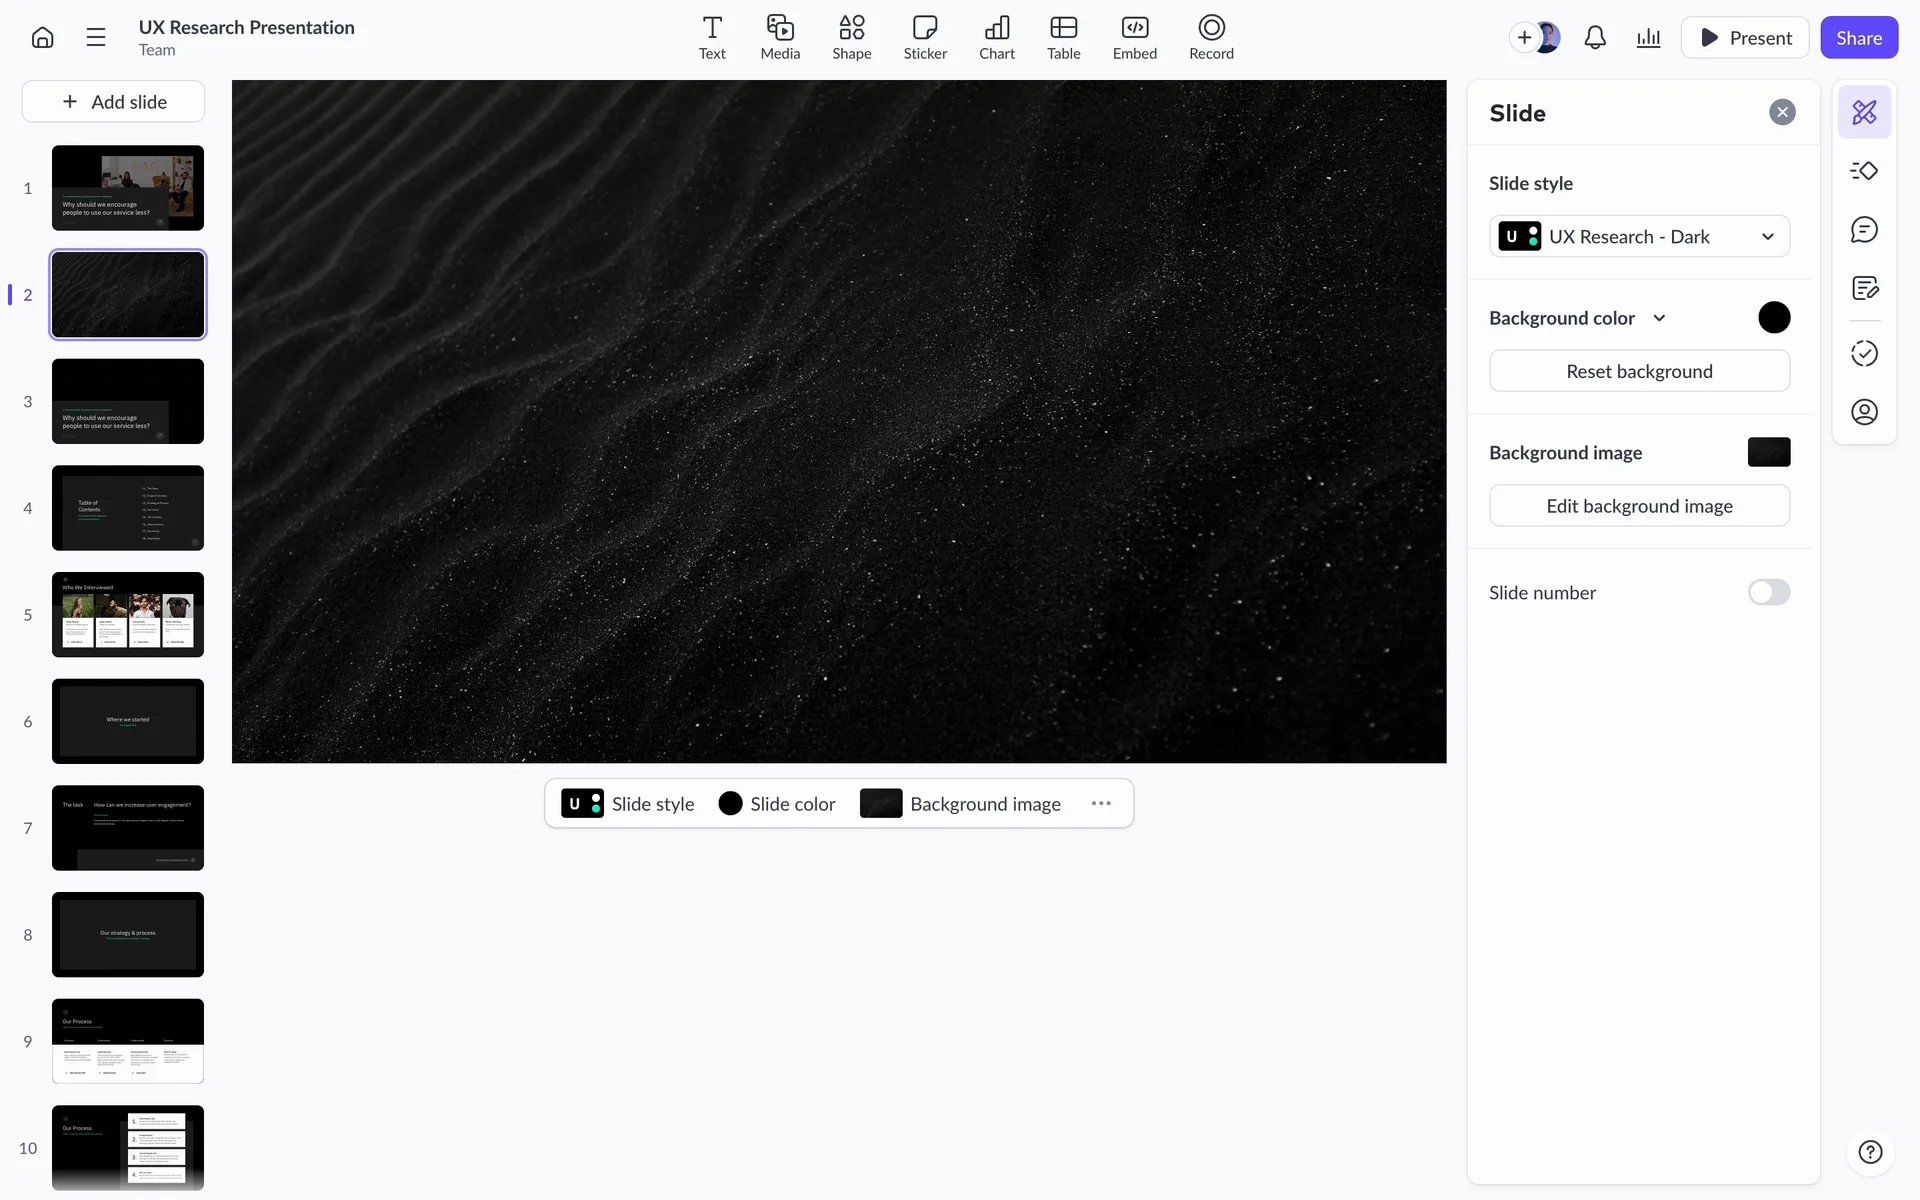1920x1200 pixels.
Task: Open the UX Research - Dark style dropdown
Action: point(1639,237)
